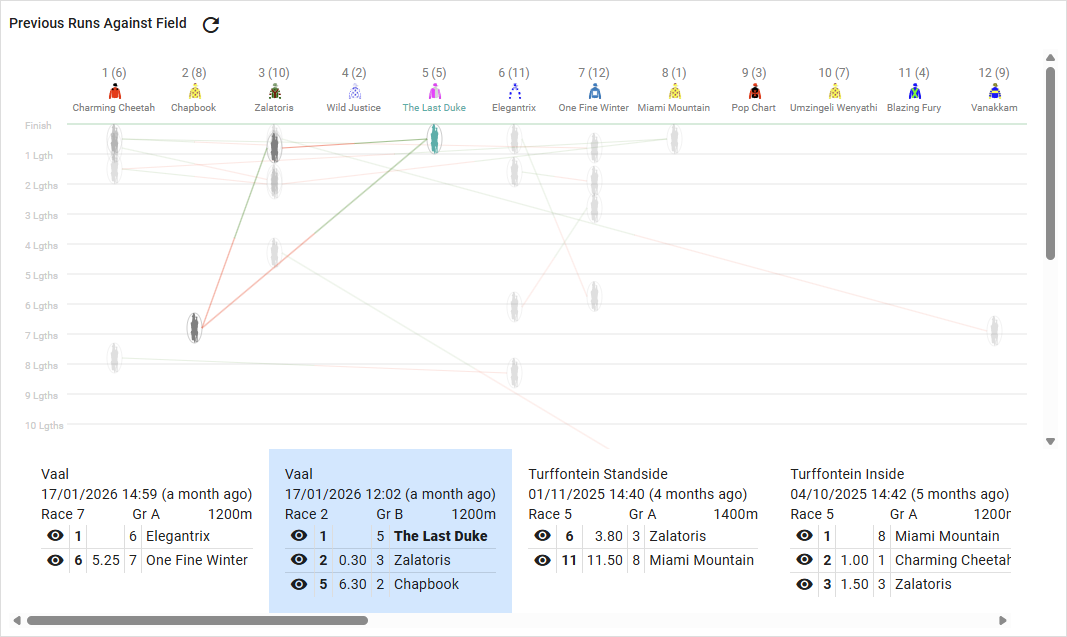Select the One Fine Winter silk icon

point(594,92)
